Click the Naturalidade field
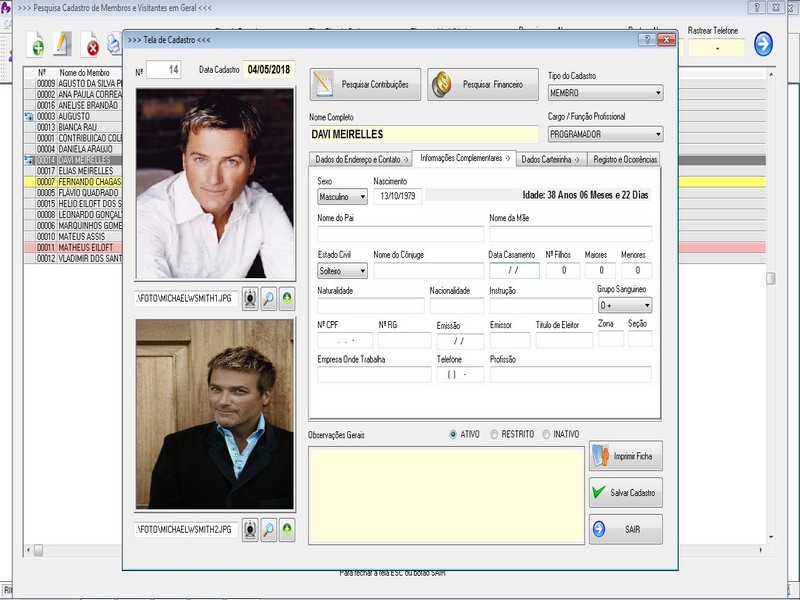 click(x=371, y=306)
